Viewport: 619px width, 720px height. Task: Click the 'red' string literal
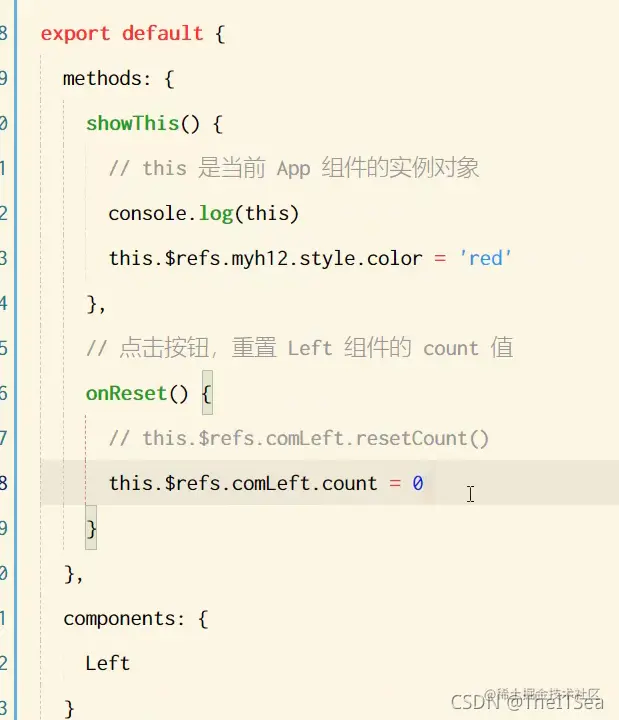tap(485, 258)
